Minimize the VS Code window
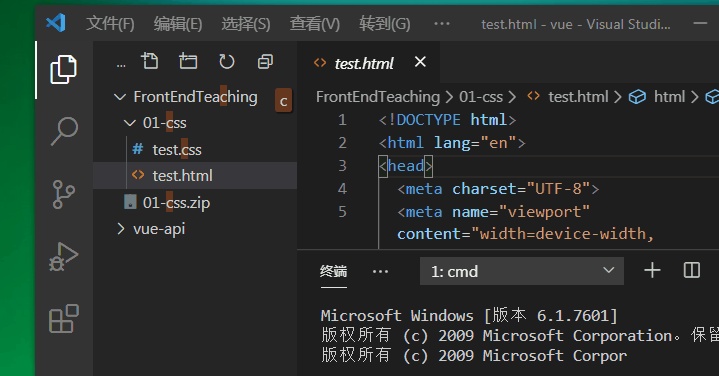The width and height of the screenshot is (719, 376). tap(700, 23)
